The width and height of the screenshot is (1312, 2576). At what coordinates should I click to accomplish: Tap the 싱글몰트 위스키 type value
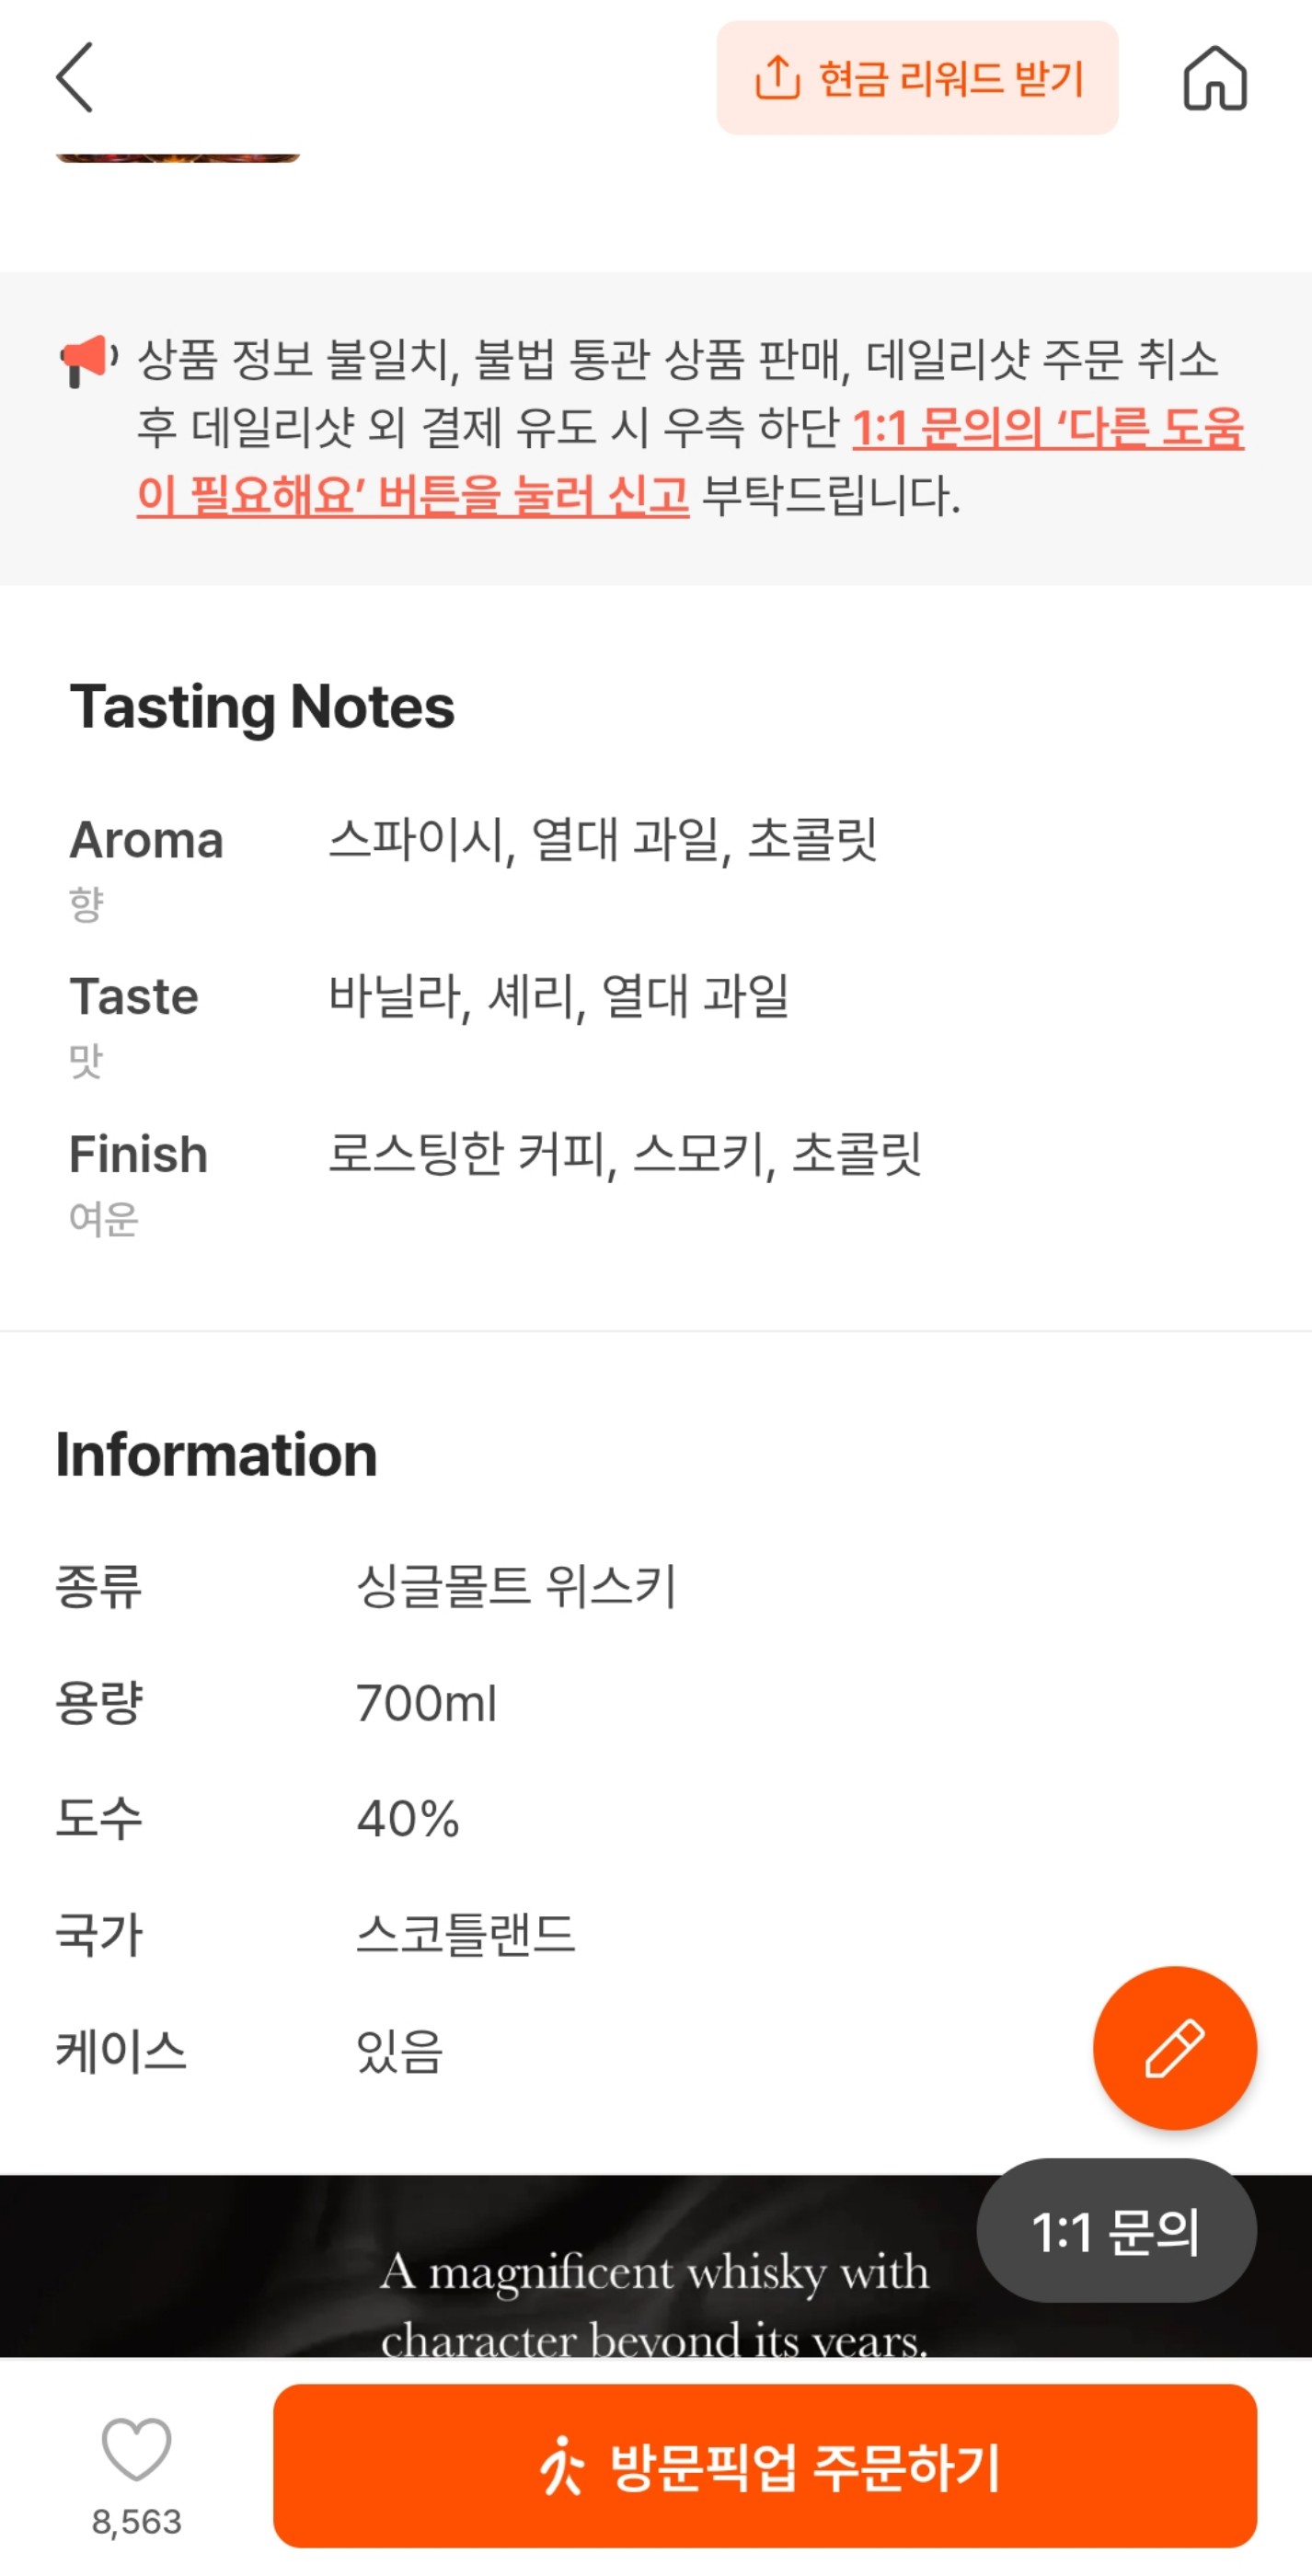[x=516, y=1586]
